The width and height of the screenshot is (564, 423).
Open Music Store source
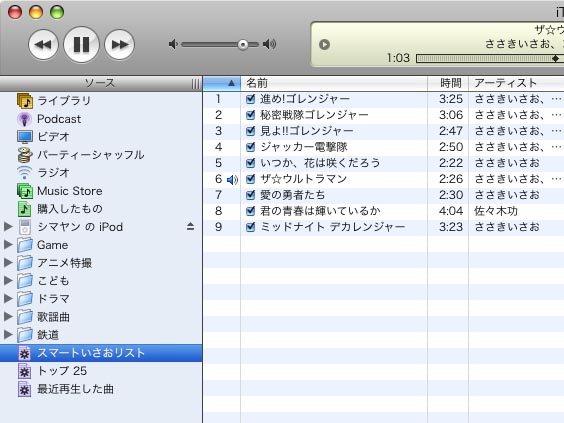coord(59,191)
